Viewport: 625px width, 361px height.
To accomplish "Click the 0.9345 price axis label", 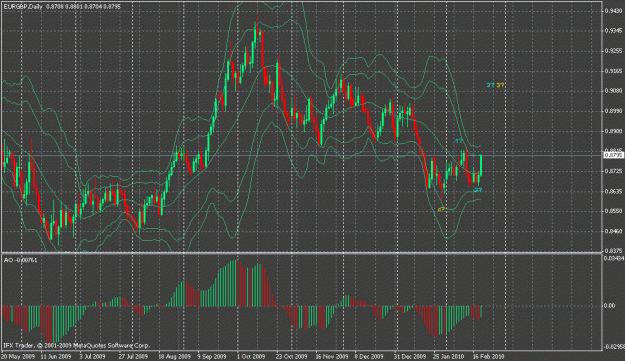I will (x=613, y=31).
